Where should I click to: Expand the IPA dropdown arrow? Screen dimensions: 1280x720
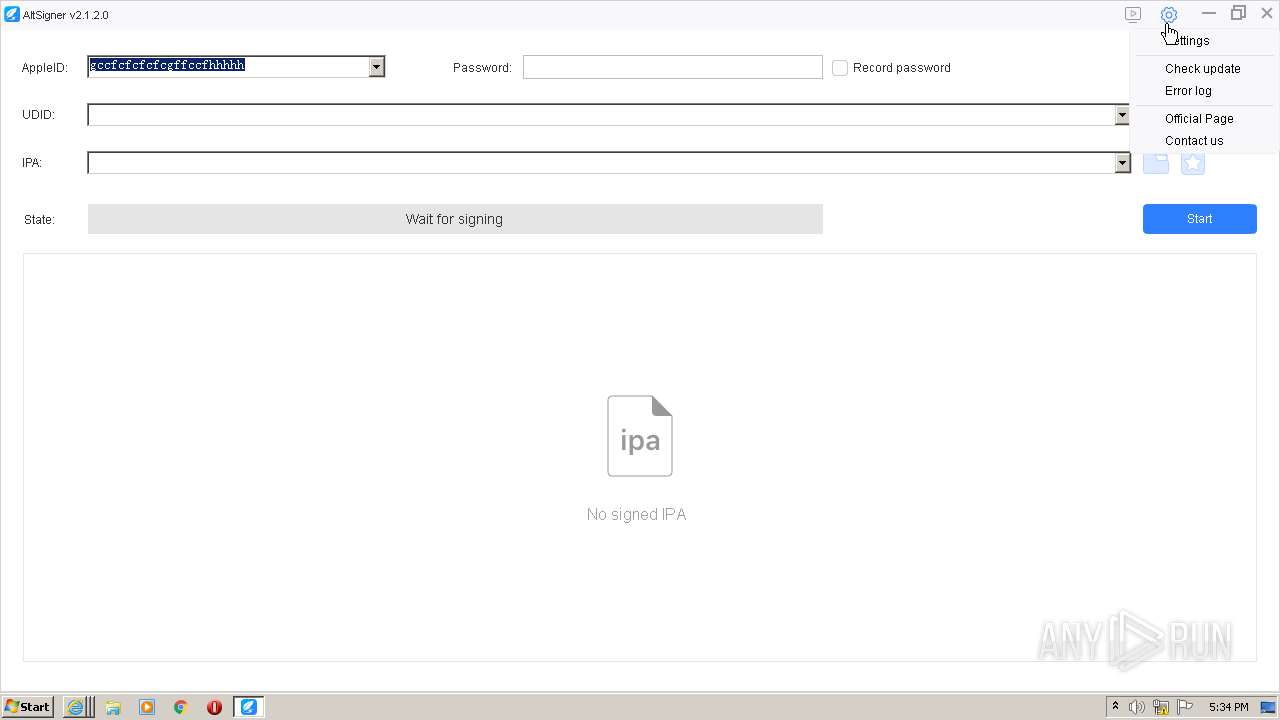coord(1122,163)
